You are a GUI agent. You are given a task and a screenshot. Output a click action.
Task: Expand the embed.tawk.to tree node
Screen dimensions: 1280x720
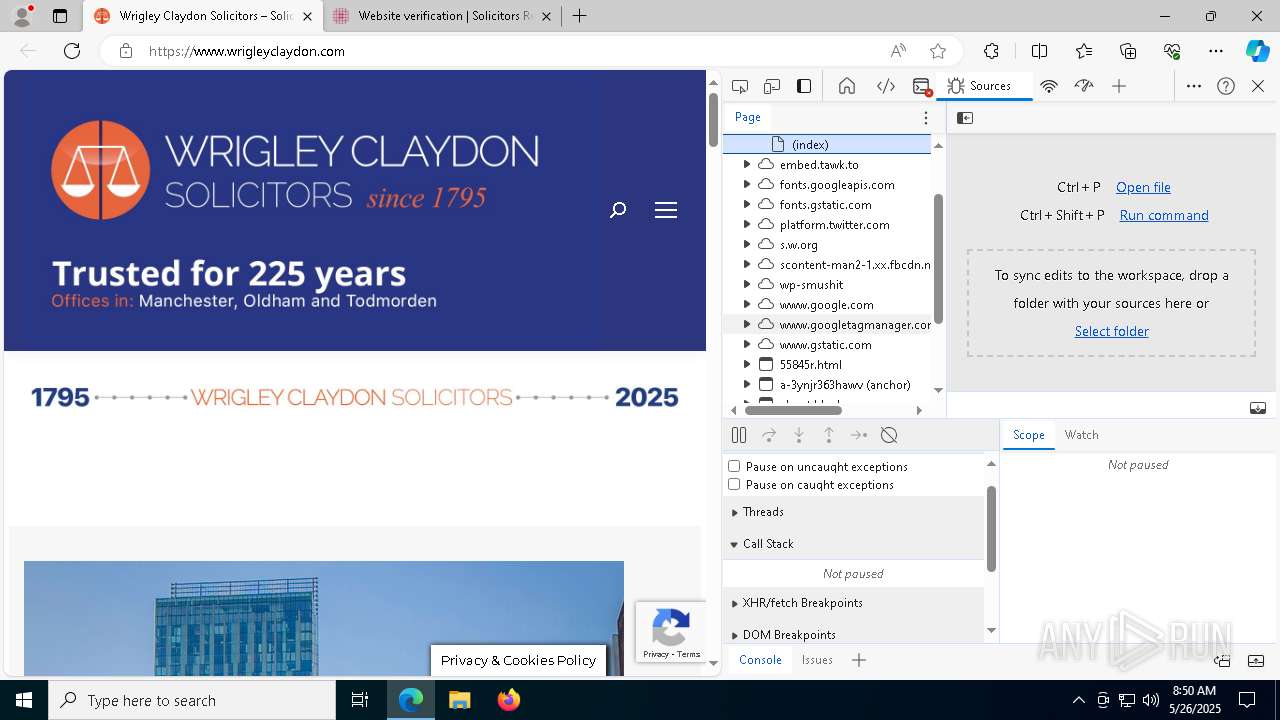tap(747, 164)
